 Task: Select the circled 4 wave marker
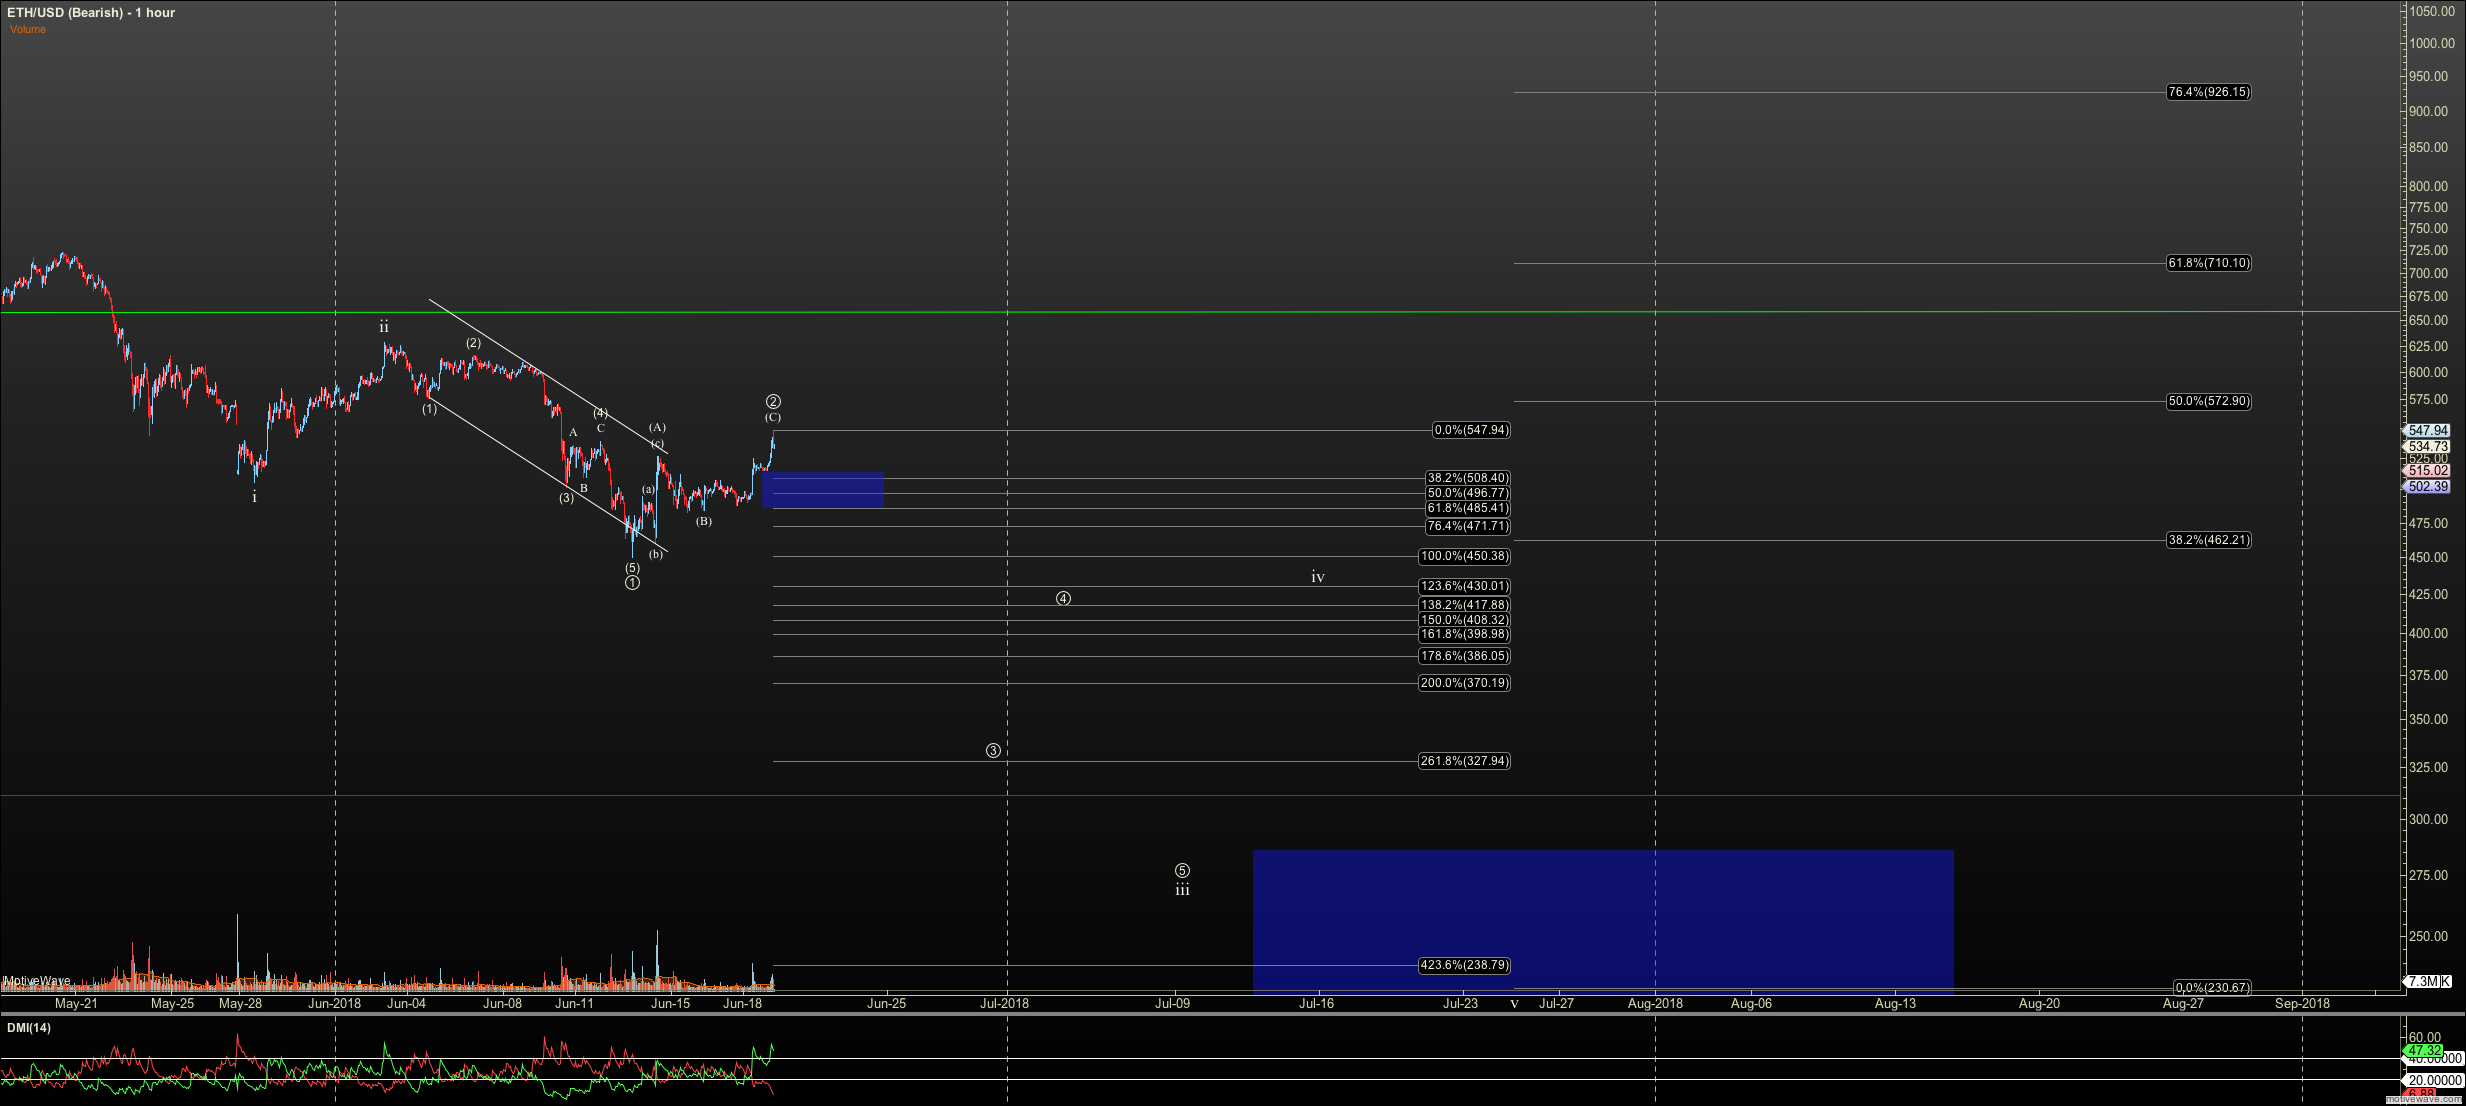tap(1063, 599)
